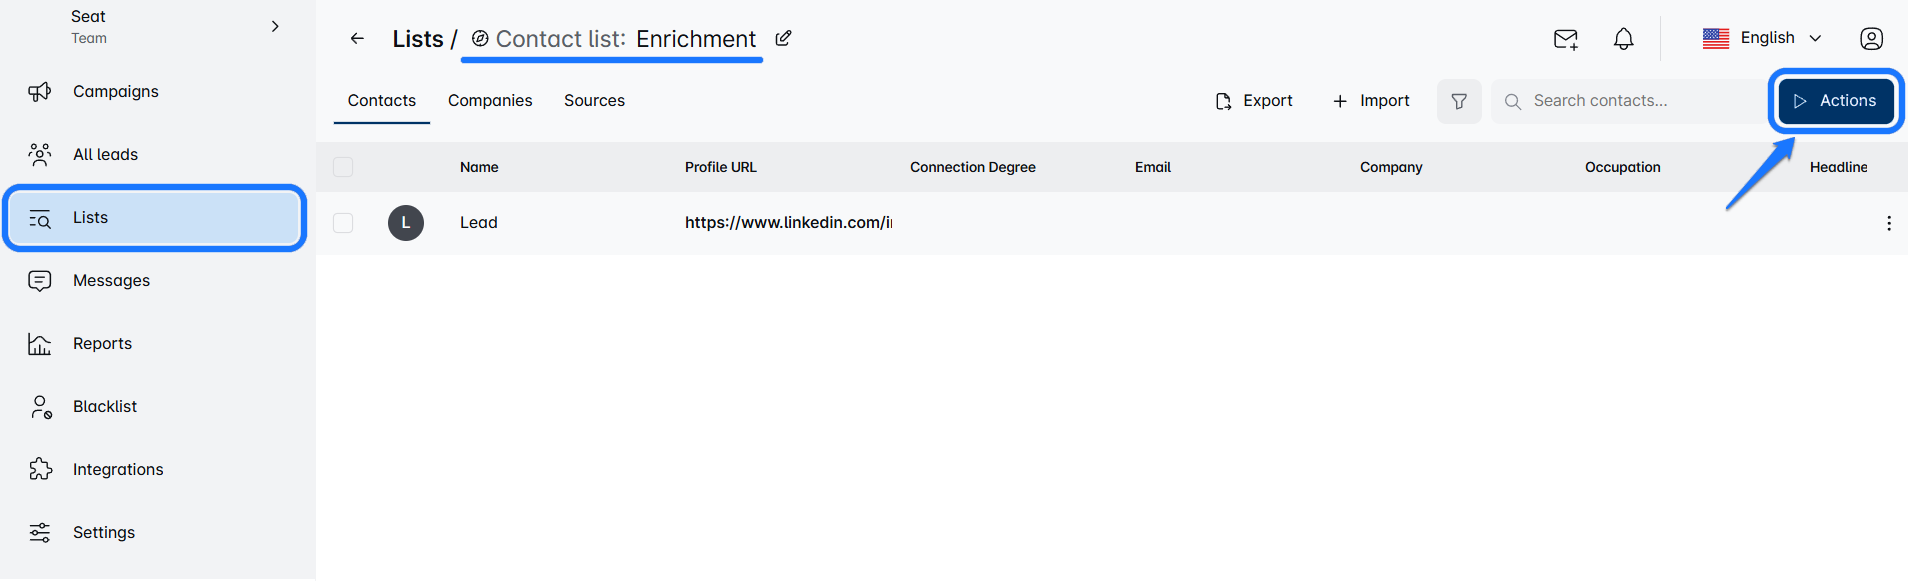Screen dimensions: 1908x581
Task: Switch to the Companies tab
Action: [490, 100]
